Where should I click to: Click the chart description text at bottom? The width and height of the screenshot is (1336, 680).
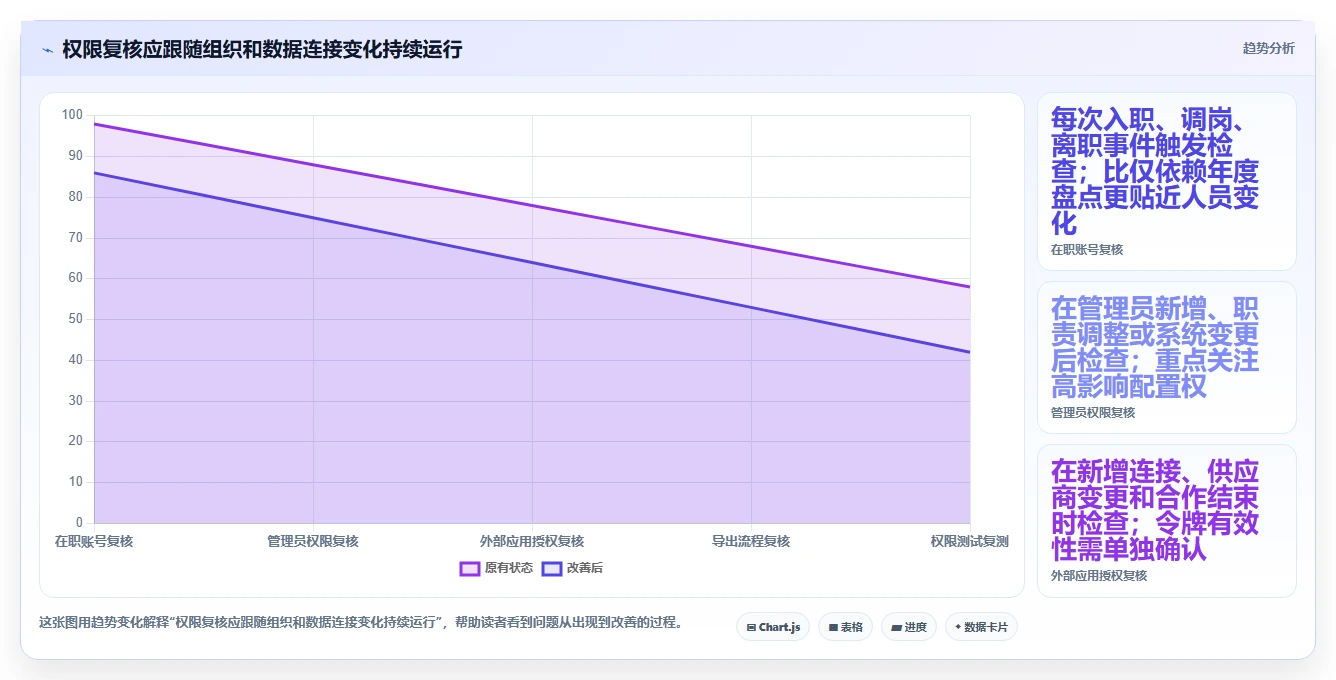[x=363, y=622]
